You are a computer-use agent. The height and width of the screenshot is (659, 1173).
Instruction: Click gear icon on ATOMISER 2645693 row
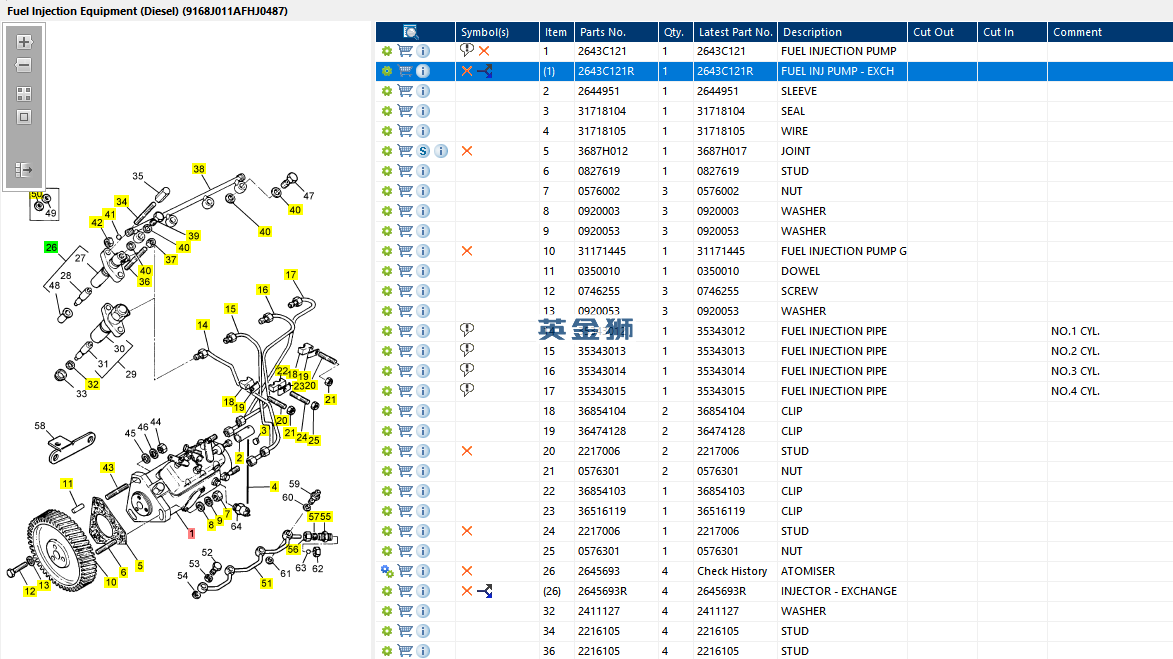pyautogui.click(x=387, y=571)
